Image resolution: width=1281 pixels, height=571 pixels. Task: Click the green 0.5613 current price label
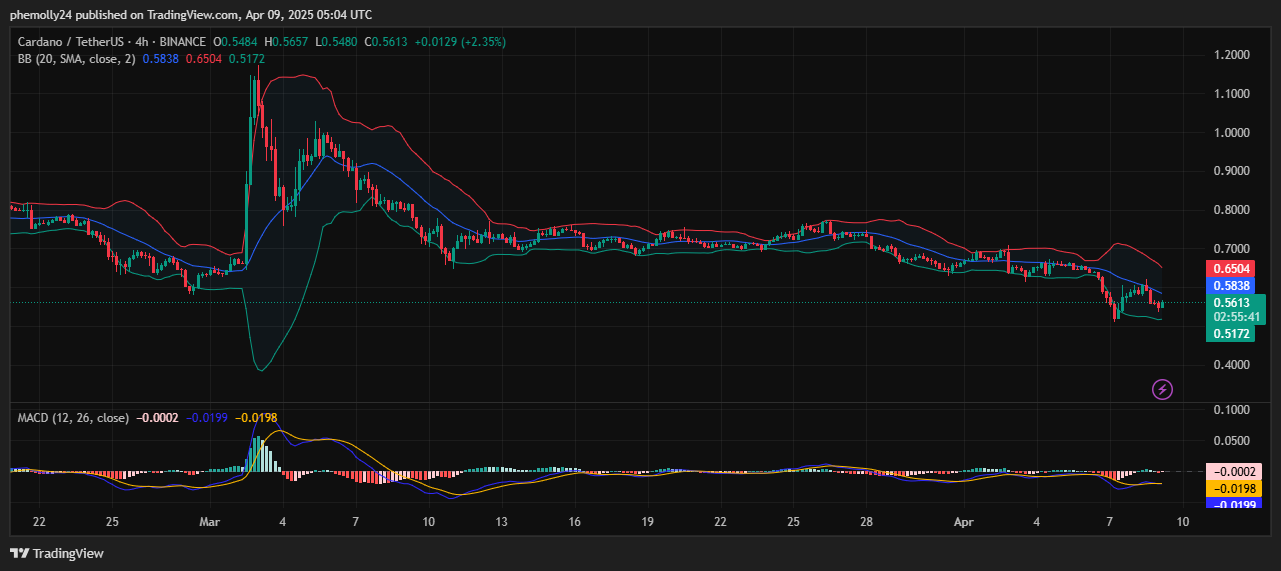click(x=1229, y=303)
